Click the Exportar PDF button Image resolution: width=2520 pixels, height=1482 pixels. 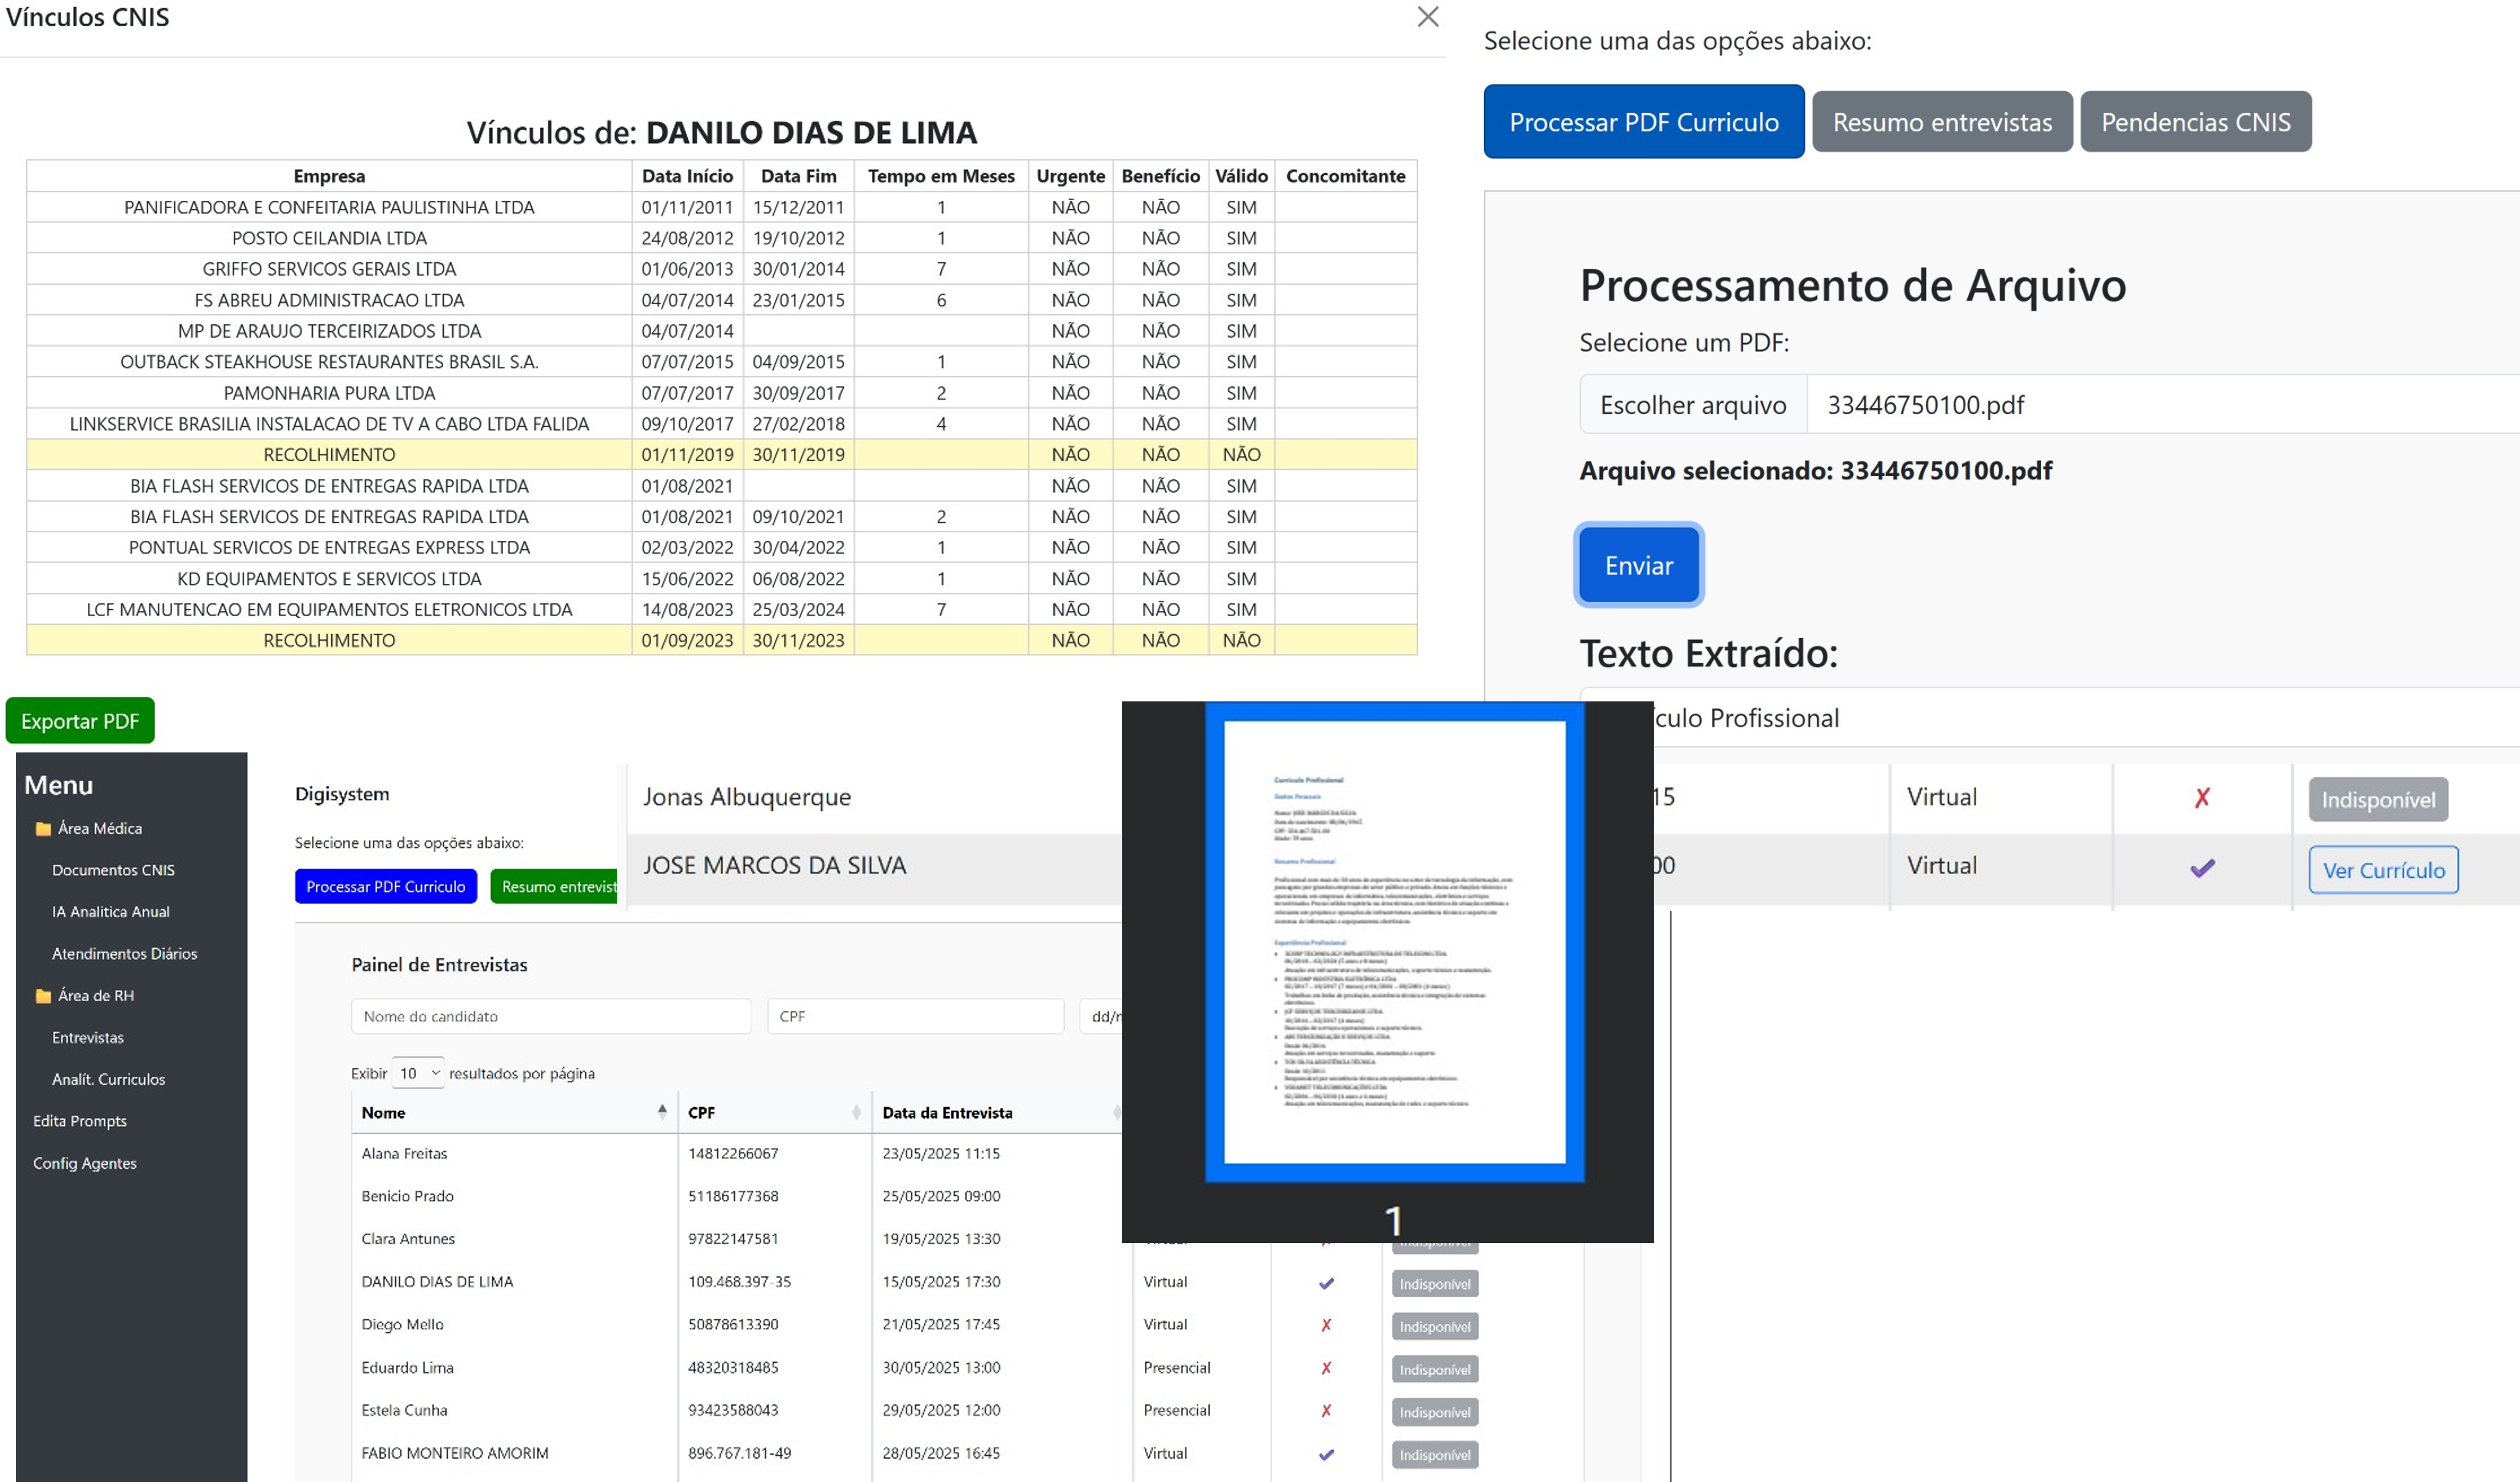click(79, 720)
